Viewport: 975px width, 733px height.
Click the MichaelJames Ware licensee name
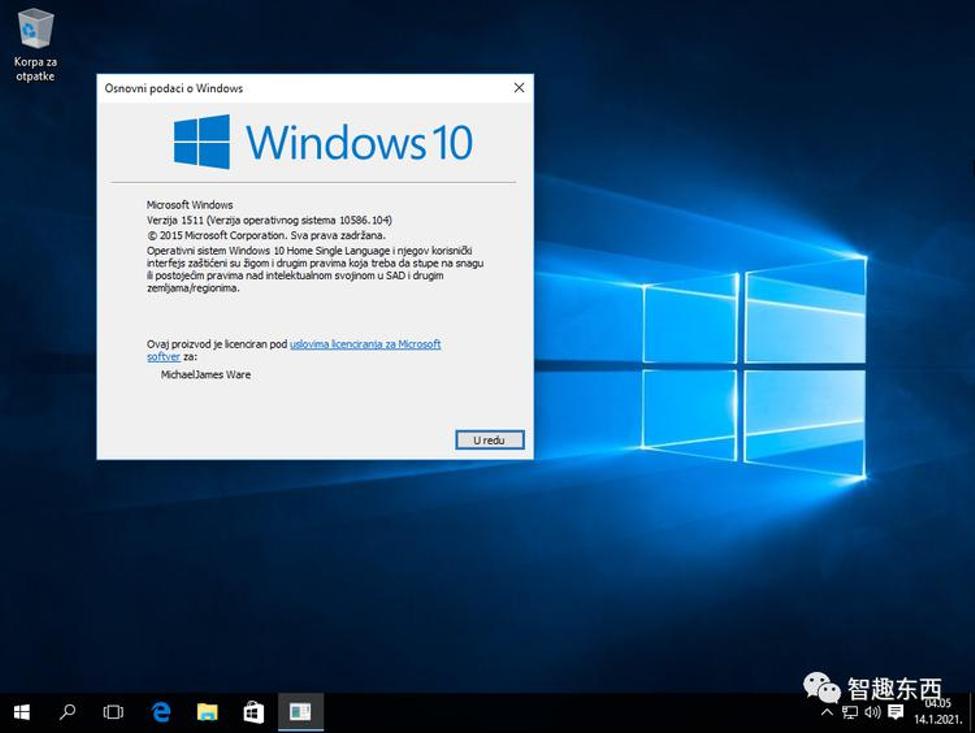pyautogui.click(x=206, y=375)
